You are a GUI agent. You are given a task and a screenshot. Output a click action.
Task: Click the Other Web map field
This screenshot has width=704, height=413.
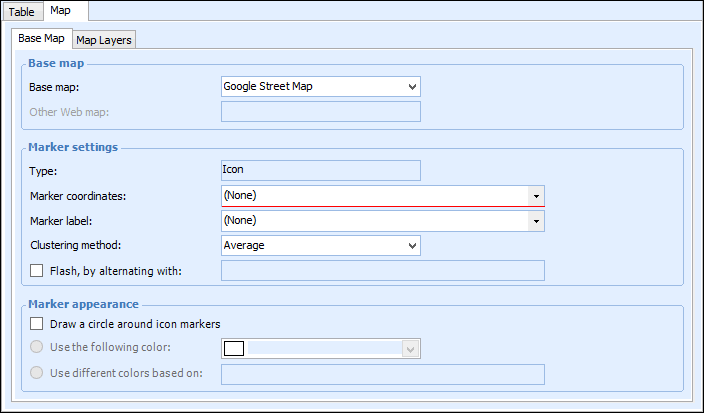(320, 112)
